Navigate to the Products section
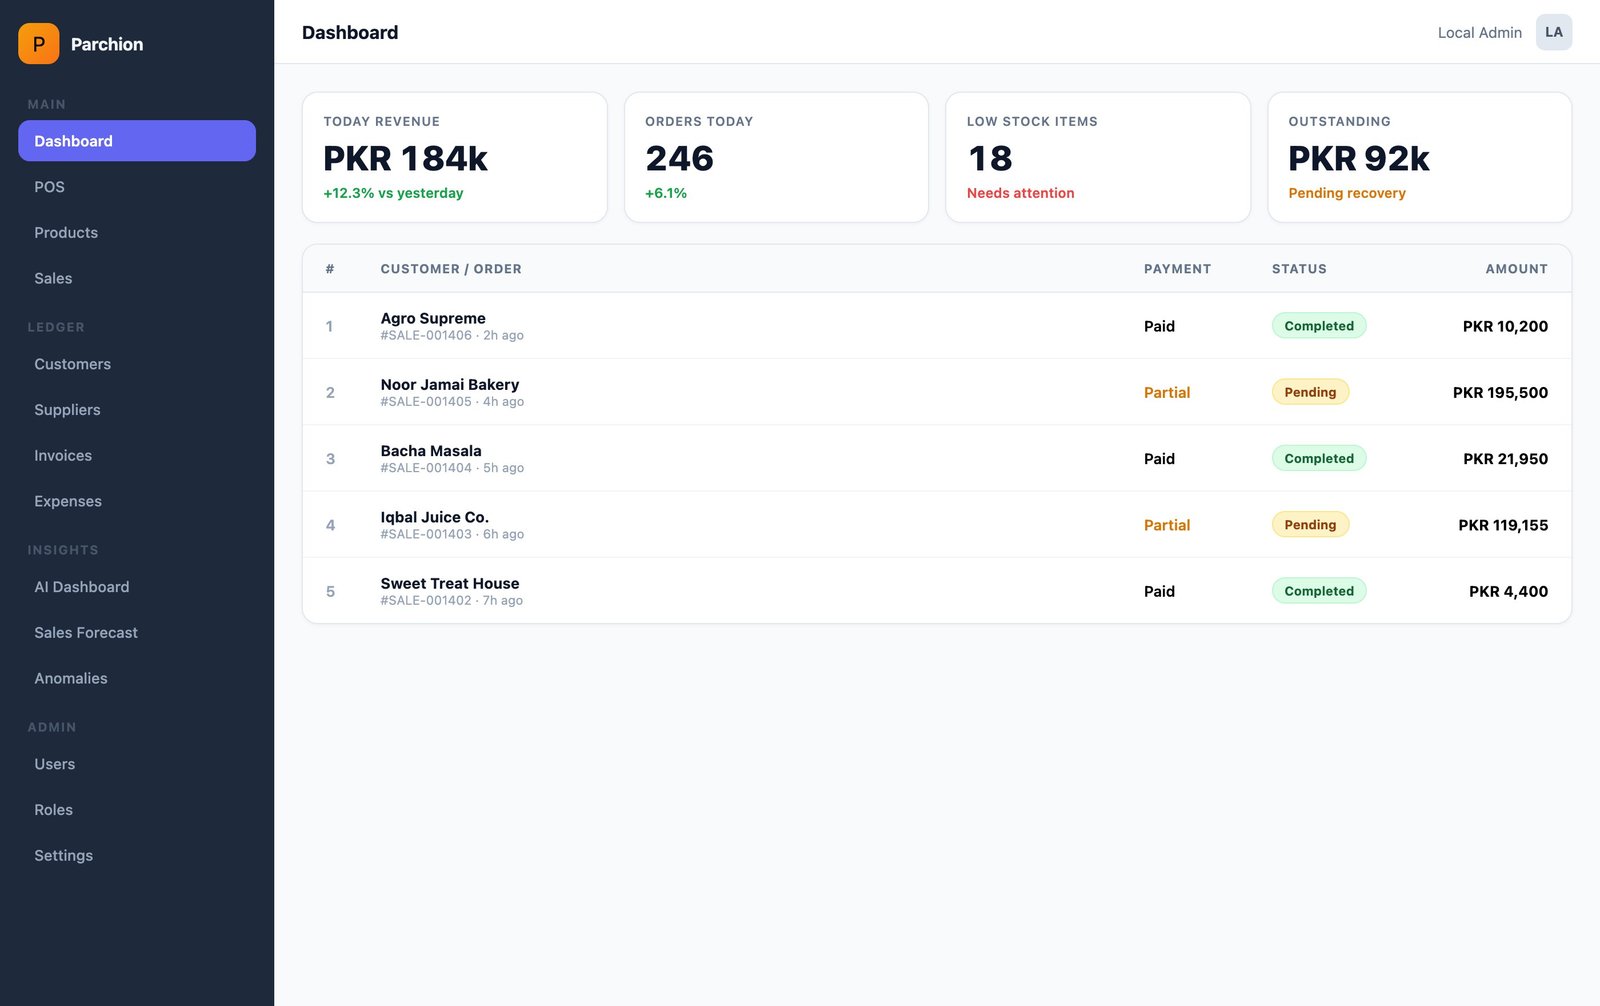This screenshot has width=1600, height=1006. click(x=66, y=232)
